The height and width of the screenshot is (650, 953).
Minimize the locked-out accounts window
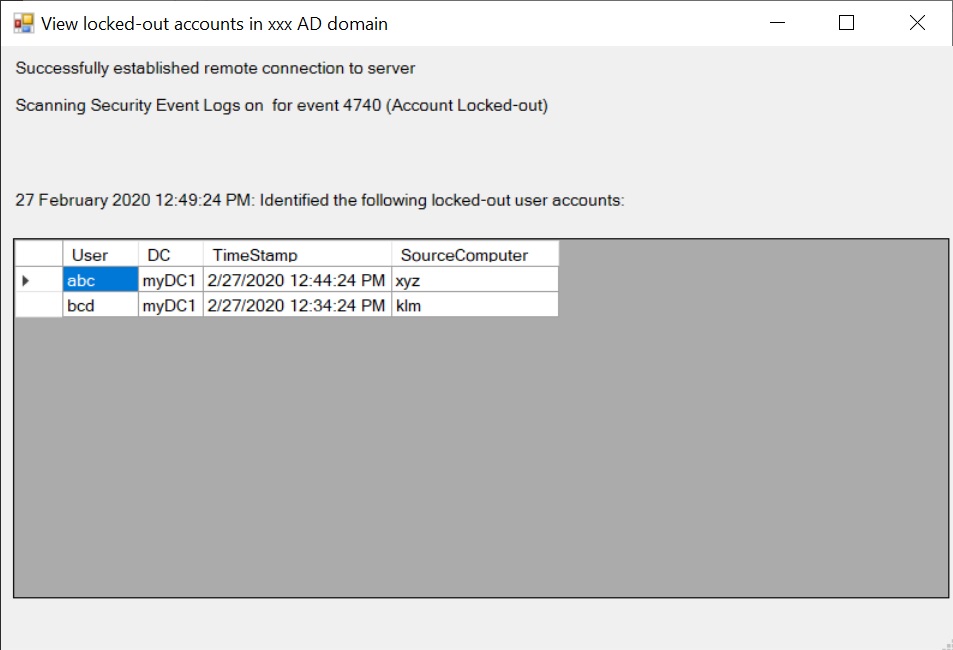tap(777, 23)
